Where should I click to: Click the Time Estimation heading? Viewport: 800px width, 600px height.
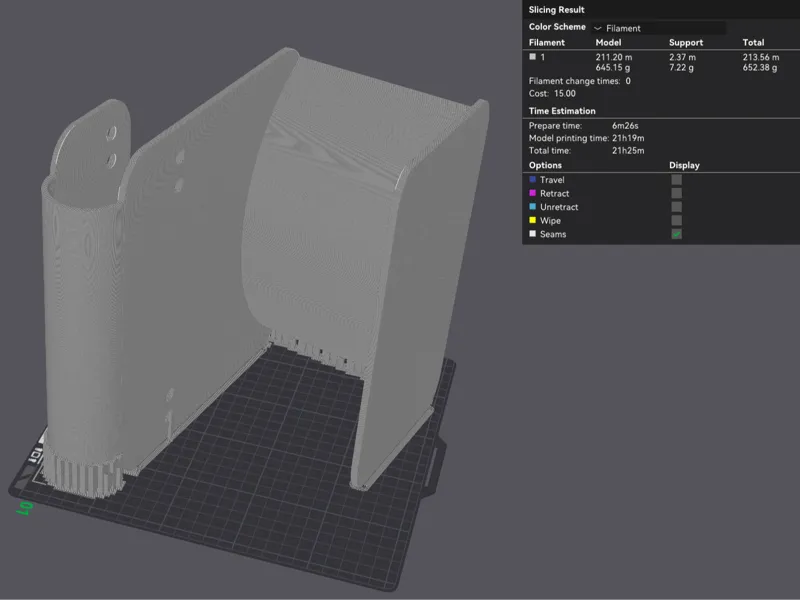pyautogui.click(x=562, y=111)
